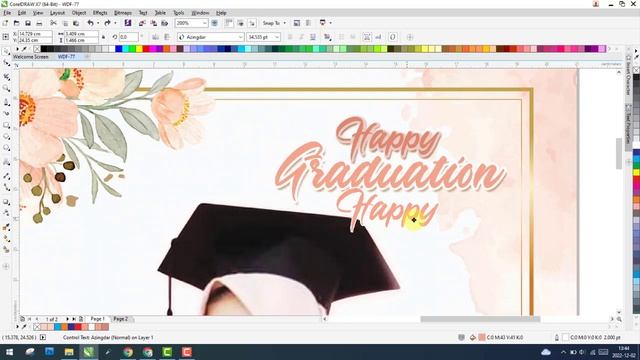Screen dimensions: 640x360
Task: Click the Edit text icon in property bar
Action: point(378,37)
